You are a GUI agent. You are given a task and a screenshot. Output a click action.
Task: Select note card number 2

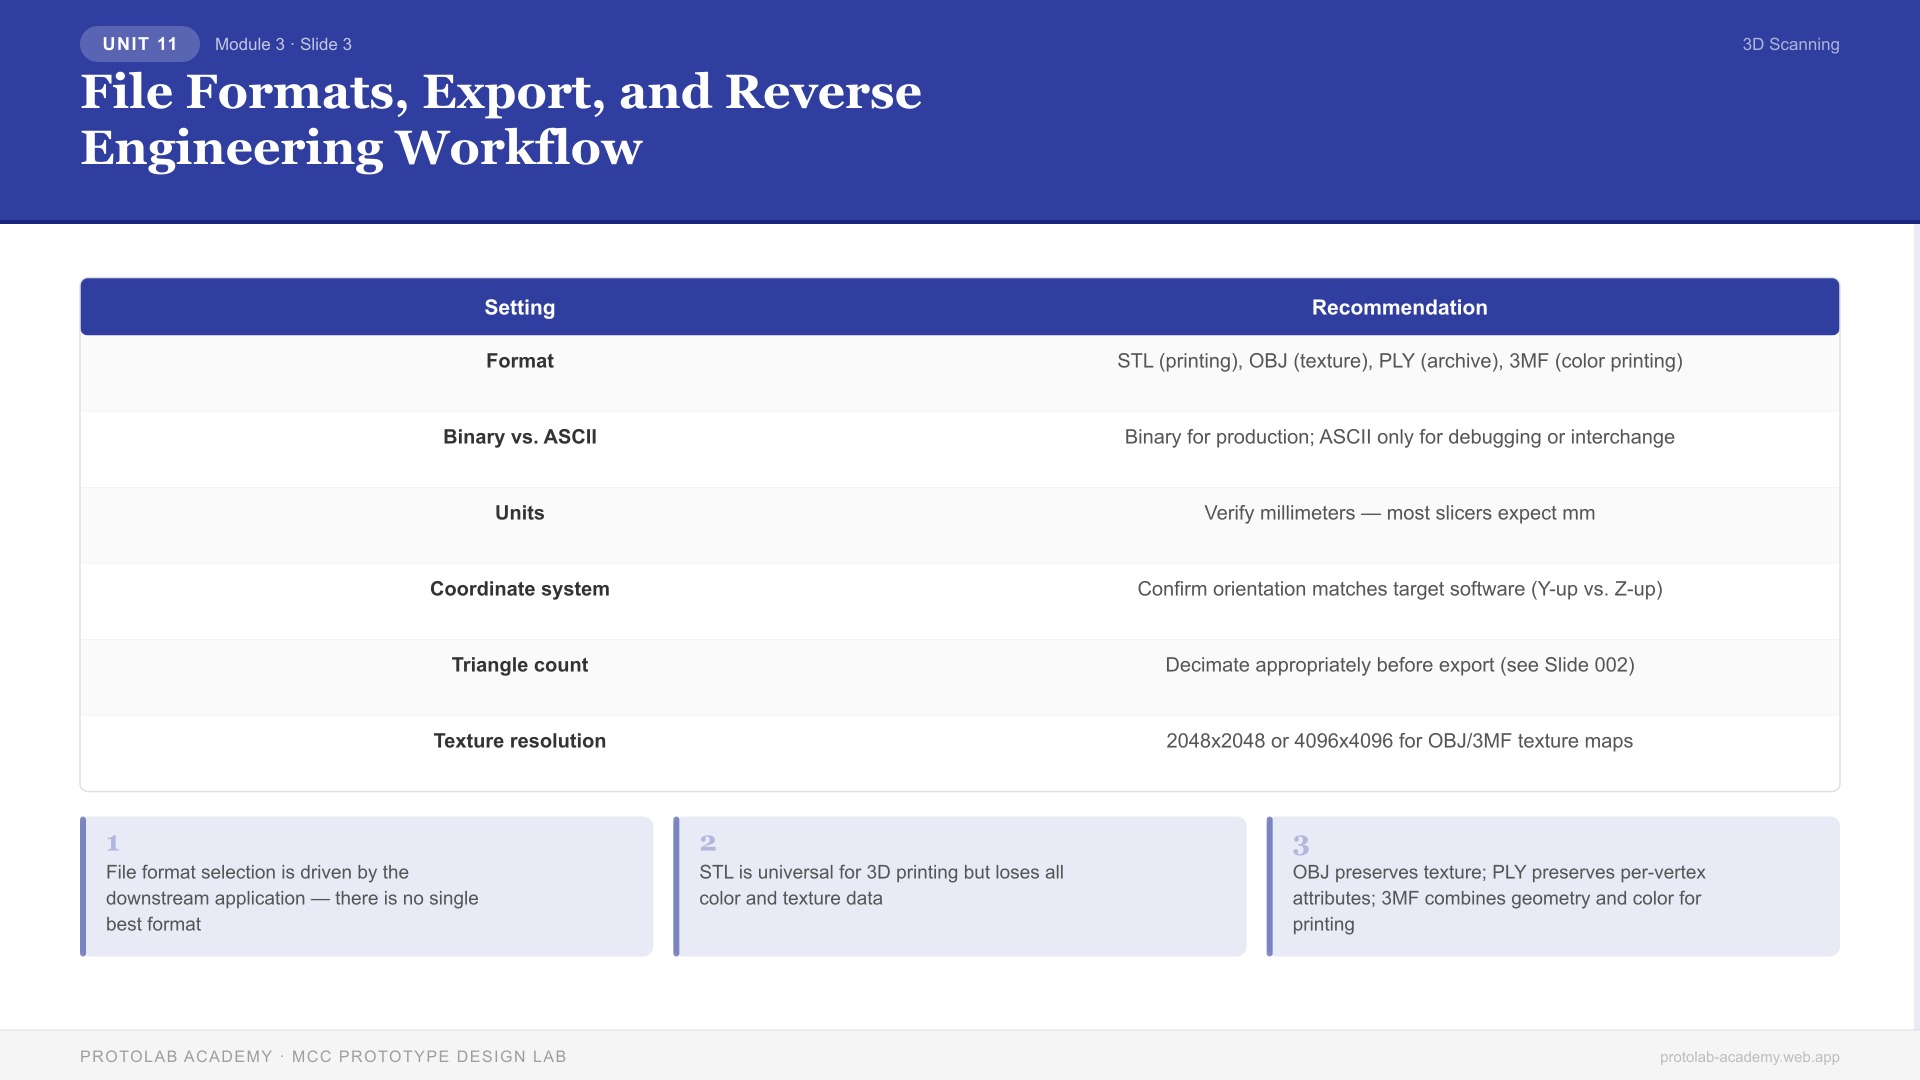[x=959, y=886]
